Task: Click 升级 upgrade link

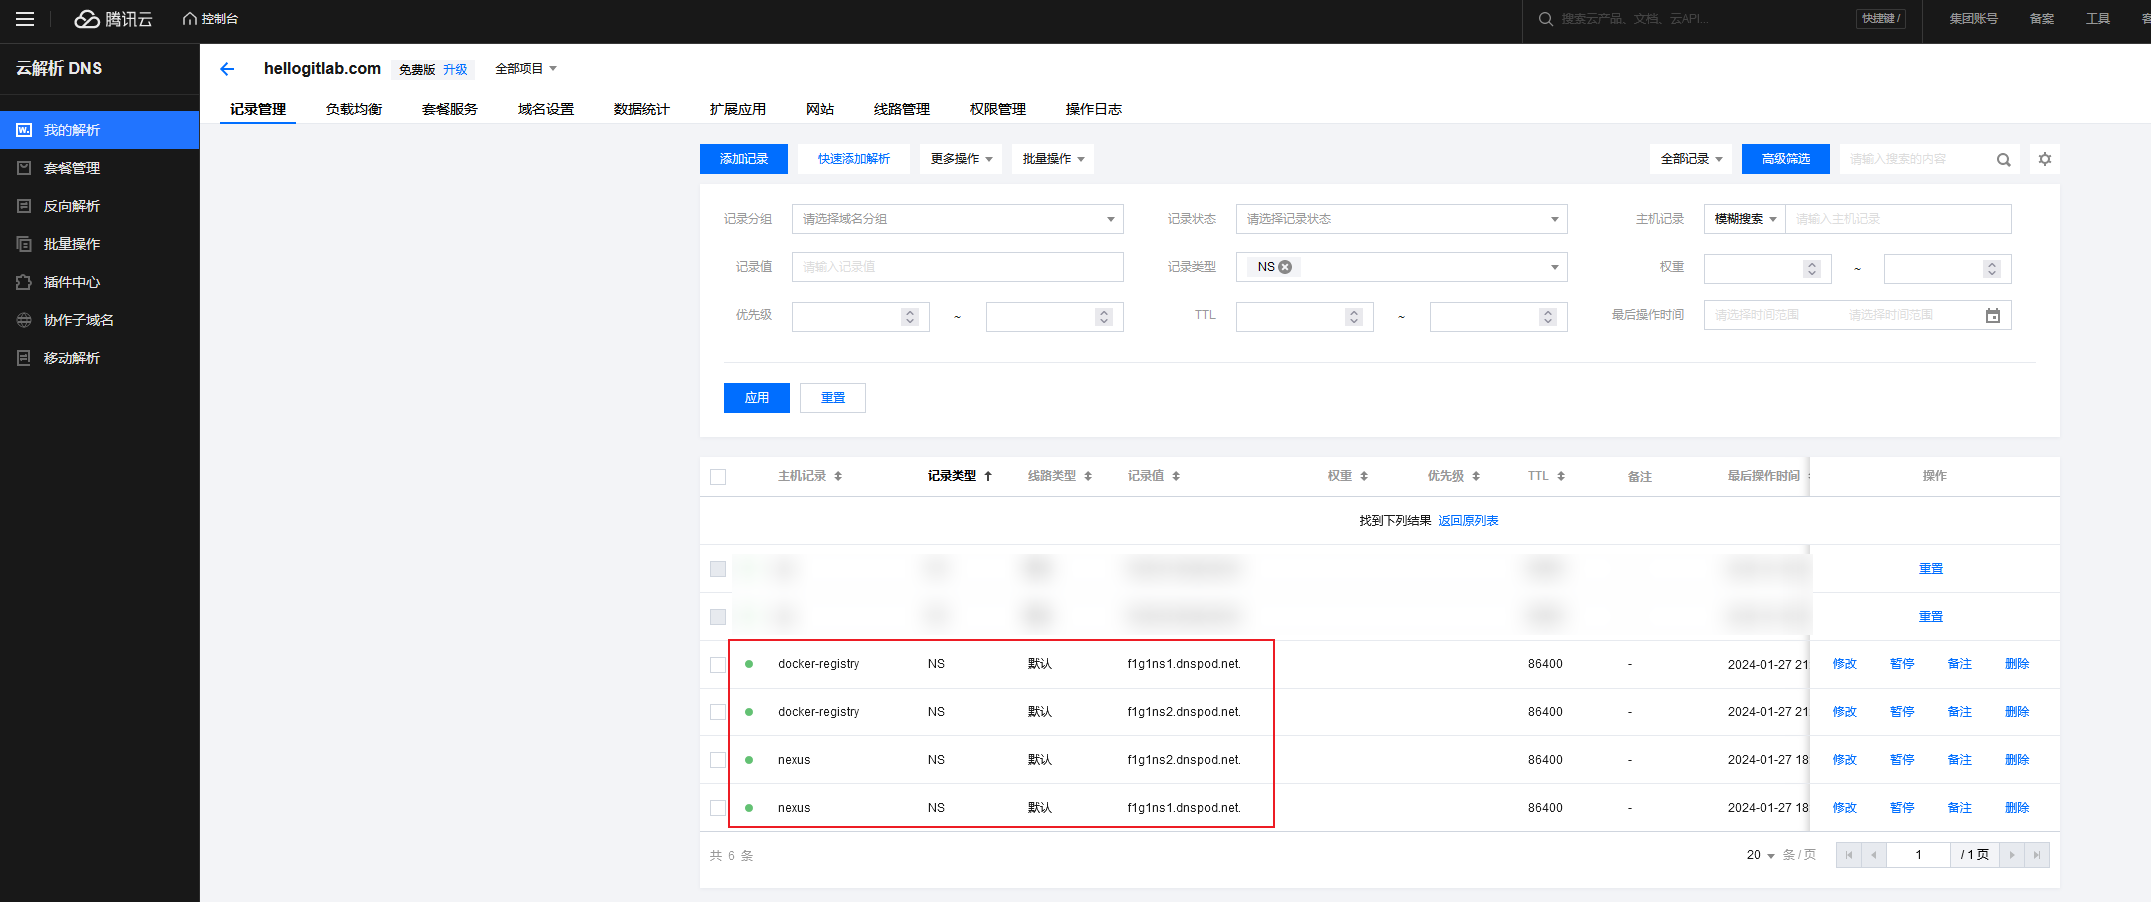Action: 455,70
